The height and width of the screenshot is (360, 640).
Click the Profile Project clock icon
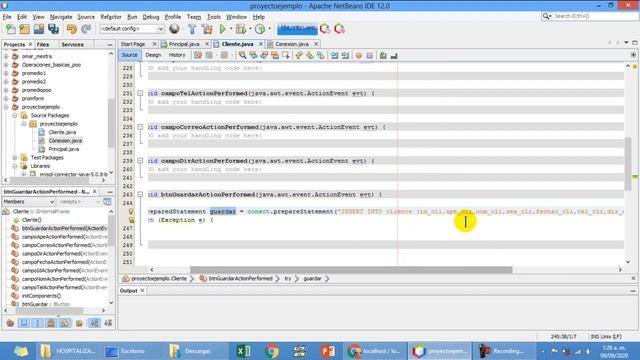[260, 29]
